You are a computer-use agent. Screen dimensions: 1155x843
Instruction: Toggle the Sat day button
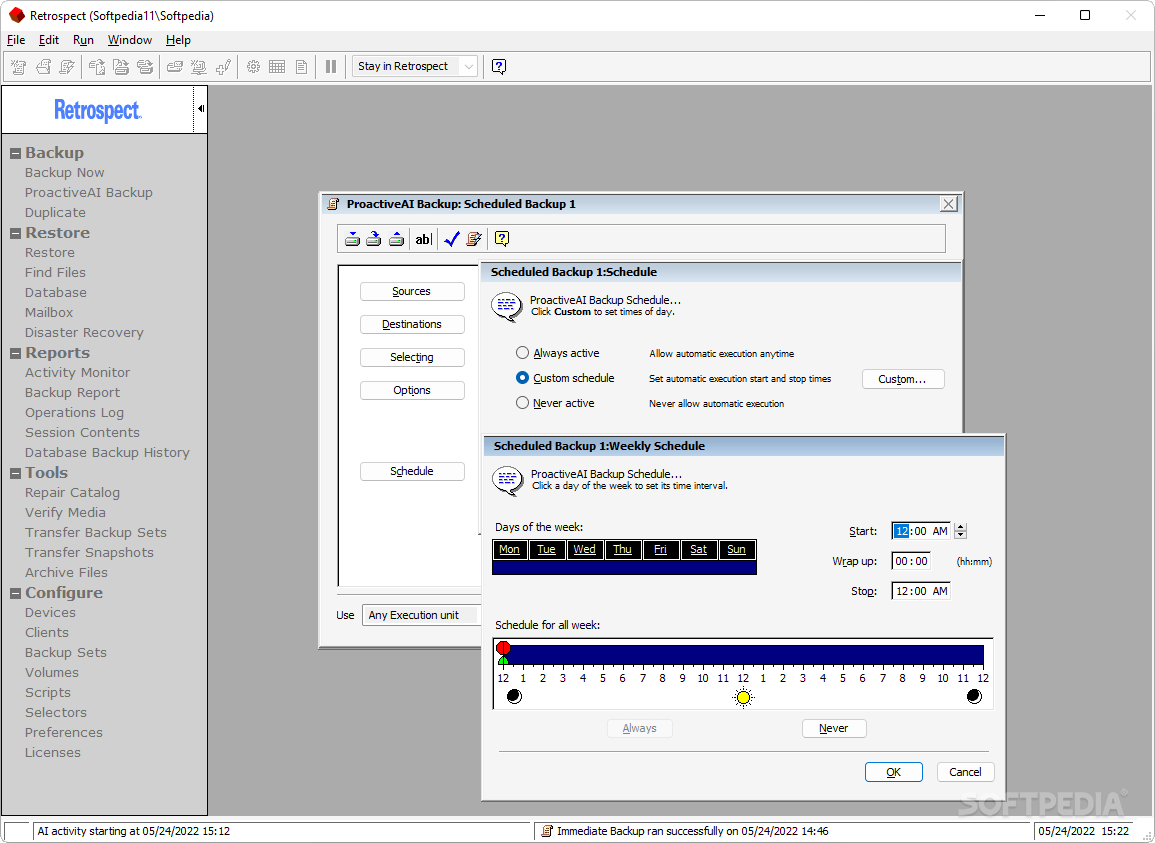pos(698,550)
